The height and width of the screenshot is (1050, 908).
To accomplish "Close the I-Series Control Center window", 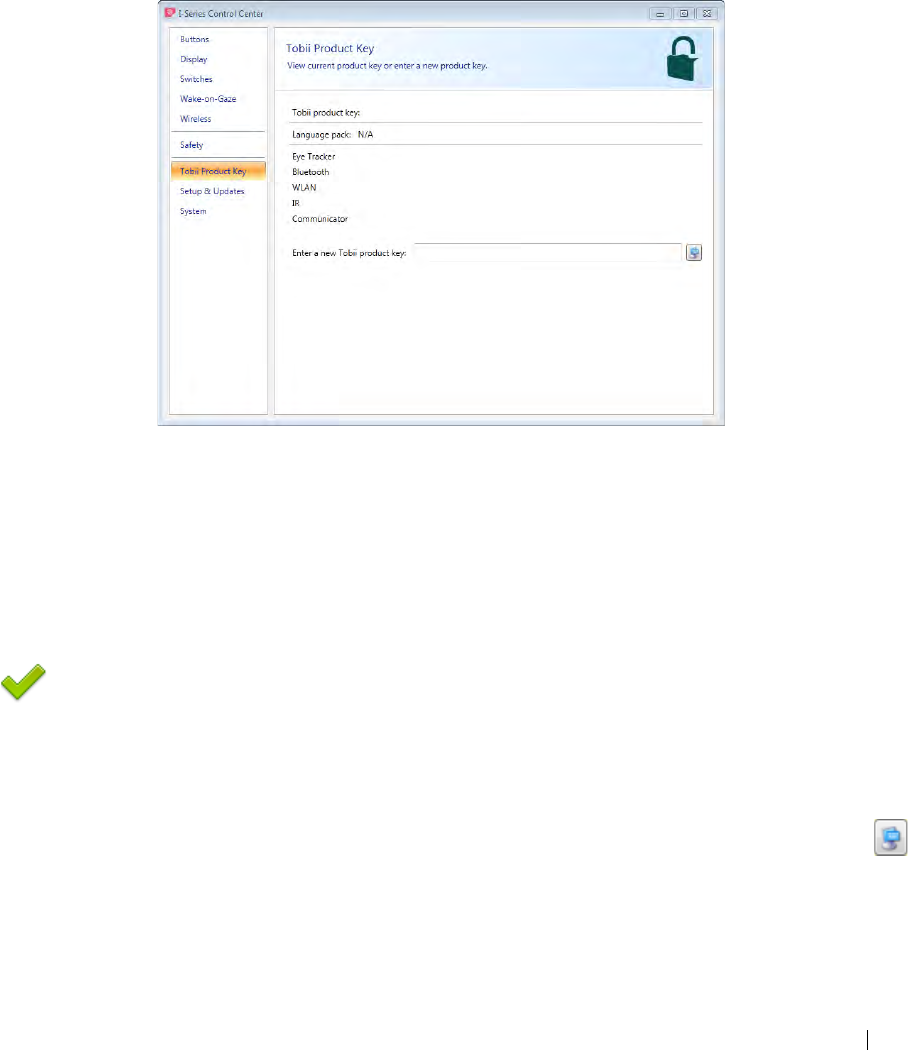I will [x=707, y=13].
